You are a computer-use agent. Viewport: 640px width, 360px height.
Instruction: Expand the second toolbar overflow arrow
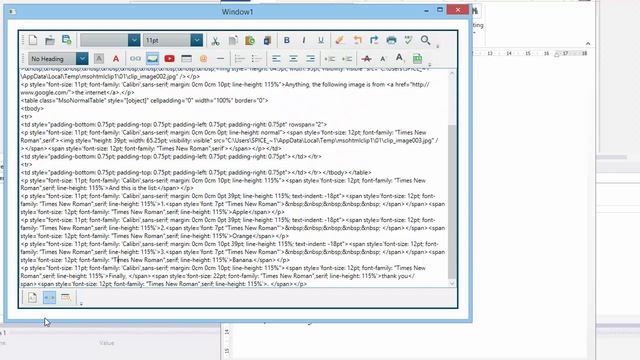(x=429, y=64)
